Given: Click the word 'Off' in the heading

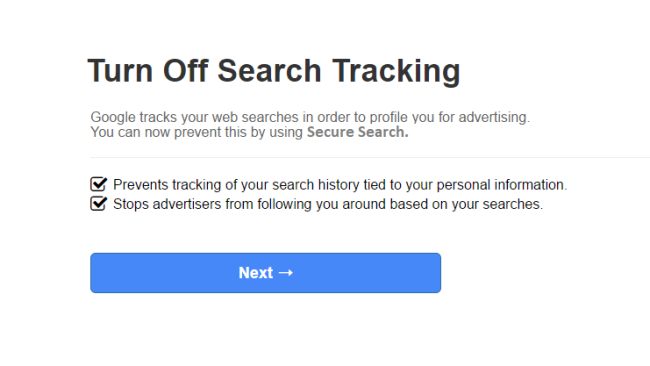Looking at the screenshot, I should click(185, 70).
